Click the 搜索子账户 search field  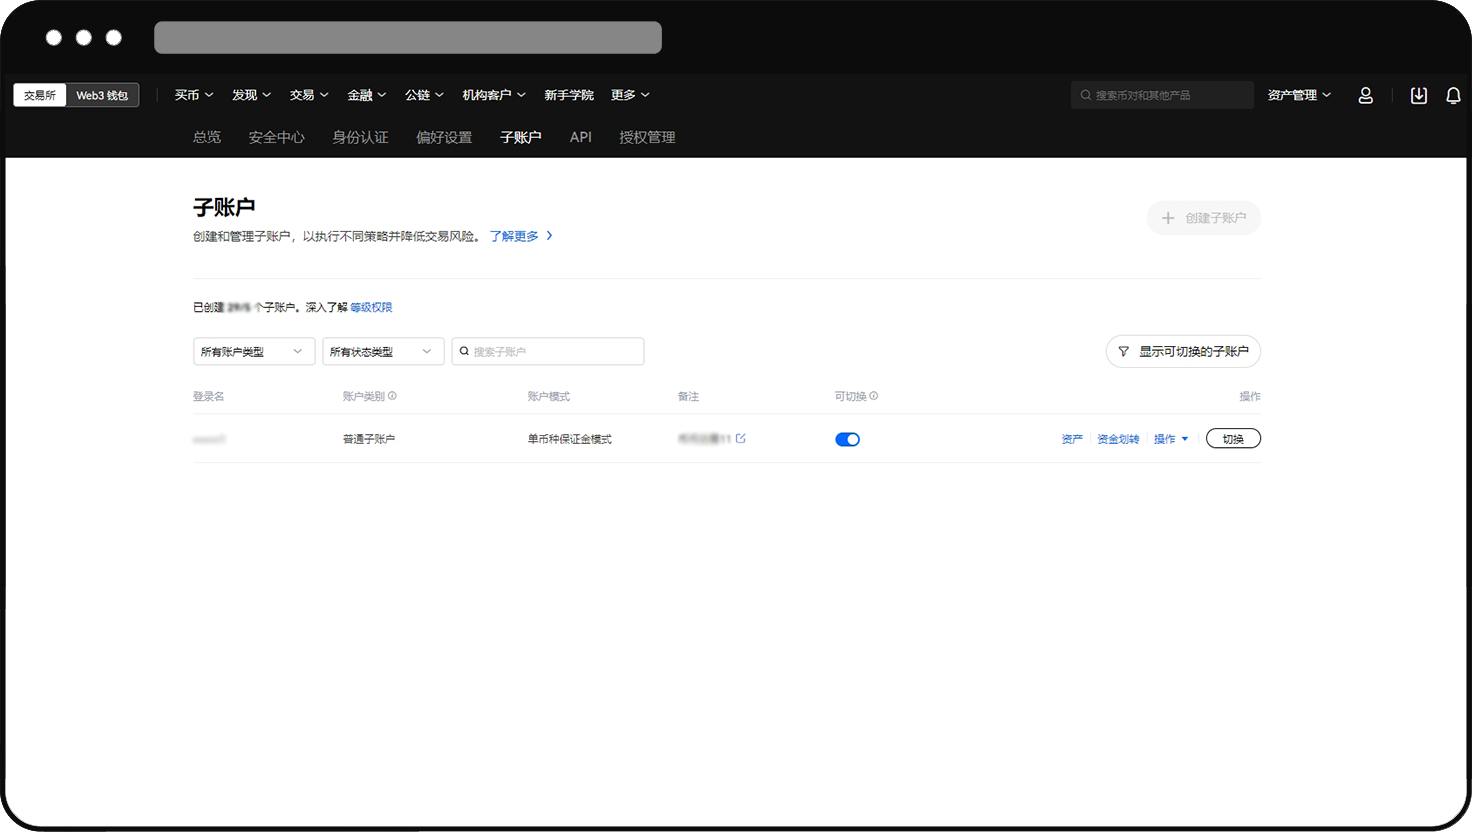tap(548, 351)
